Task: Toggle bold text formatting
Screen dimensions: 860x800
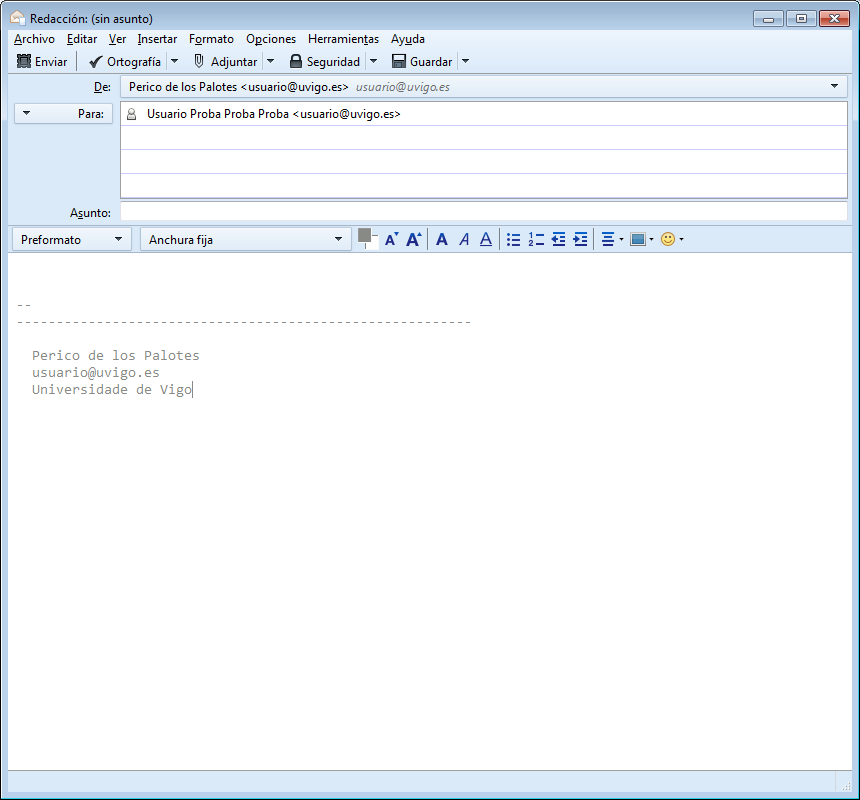Action: coord(442,240)
